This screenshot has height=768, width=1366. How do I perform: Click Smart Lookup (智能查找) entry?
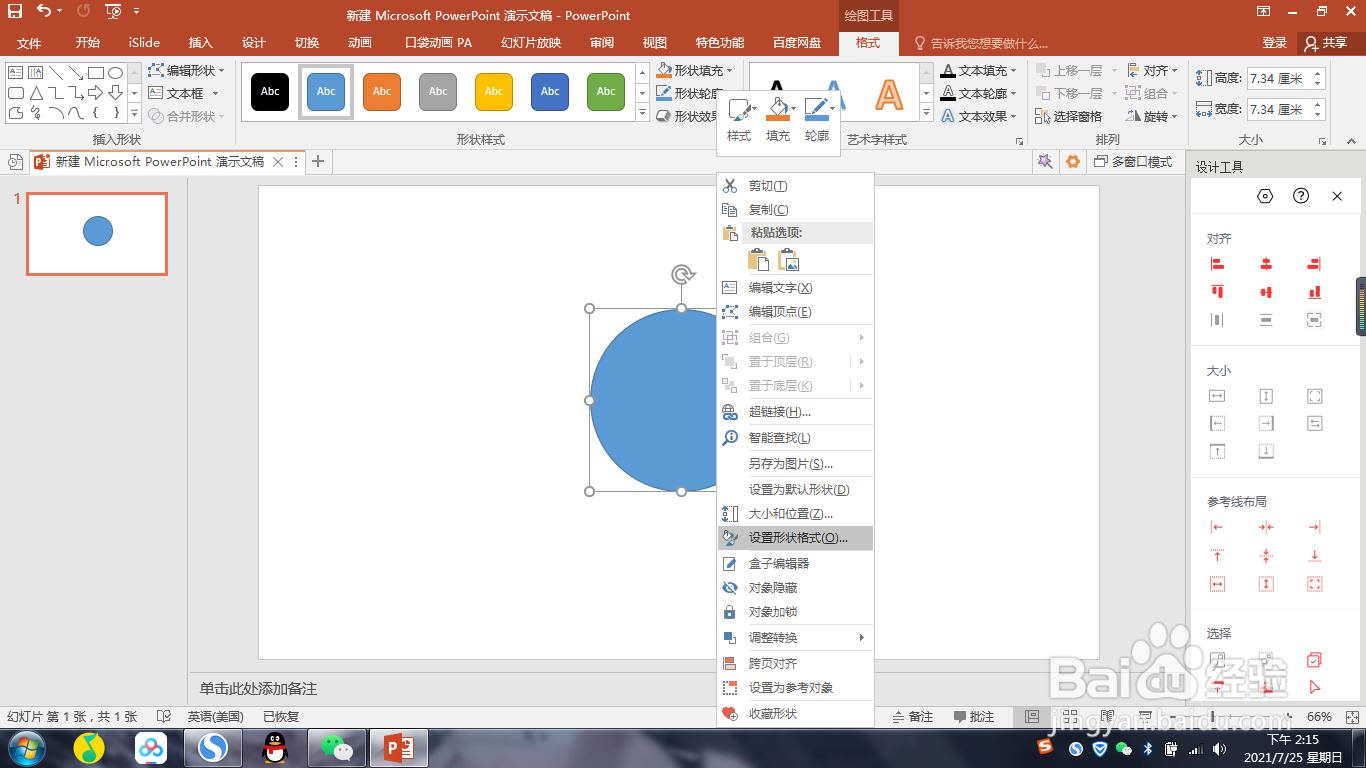pyautogui.click(x=796, y=438)
